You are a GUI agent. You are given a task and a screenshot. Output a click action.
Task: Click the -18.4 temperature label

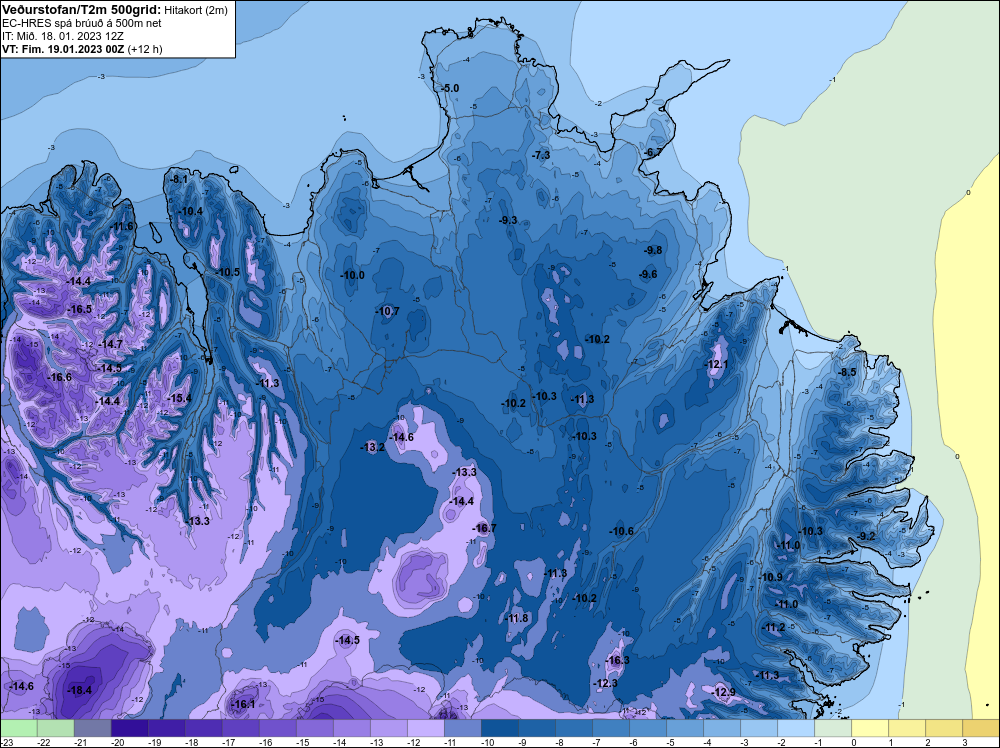tap(80, 690)
